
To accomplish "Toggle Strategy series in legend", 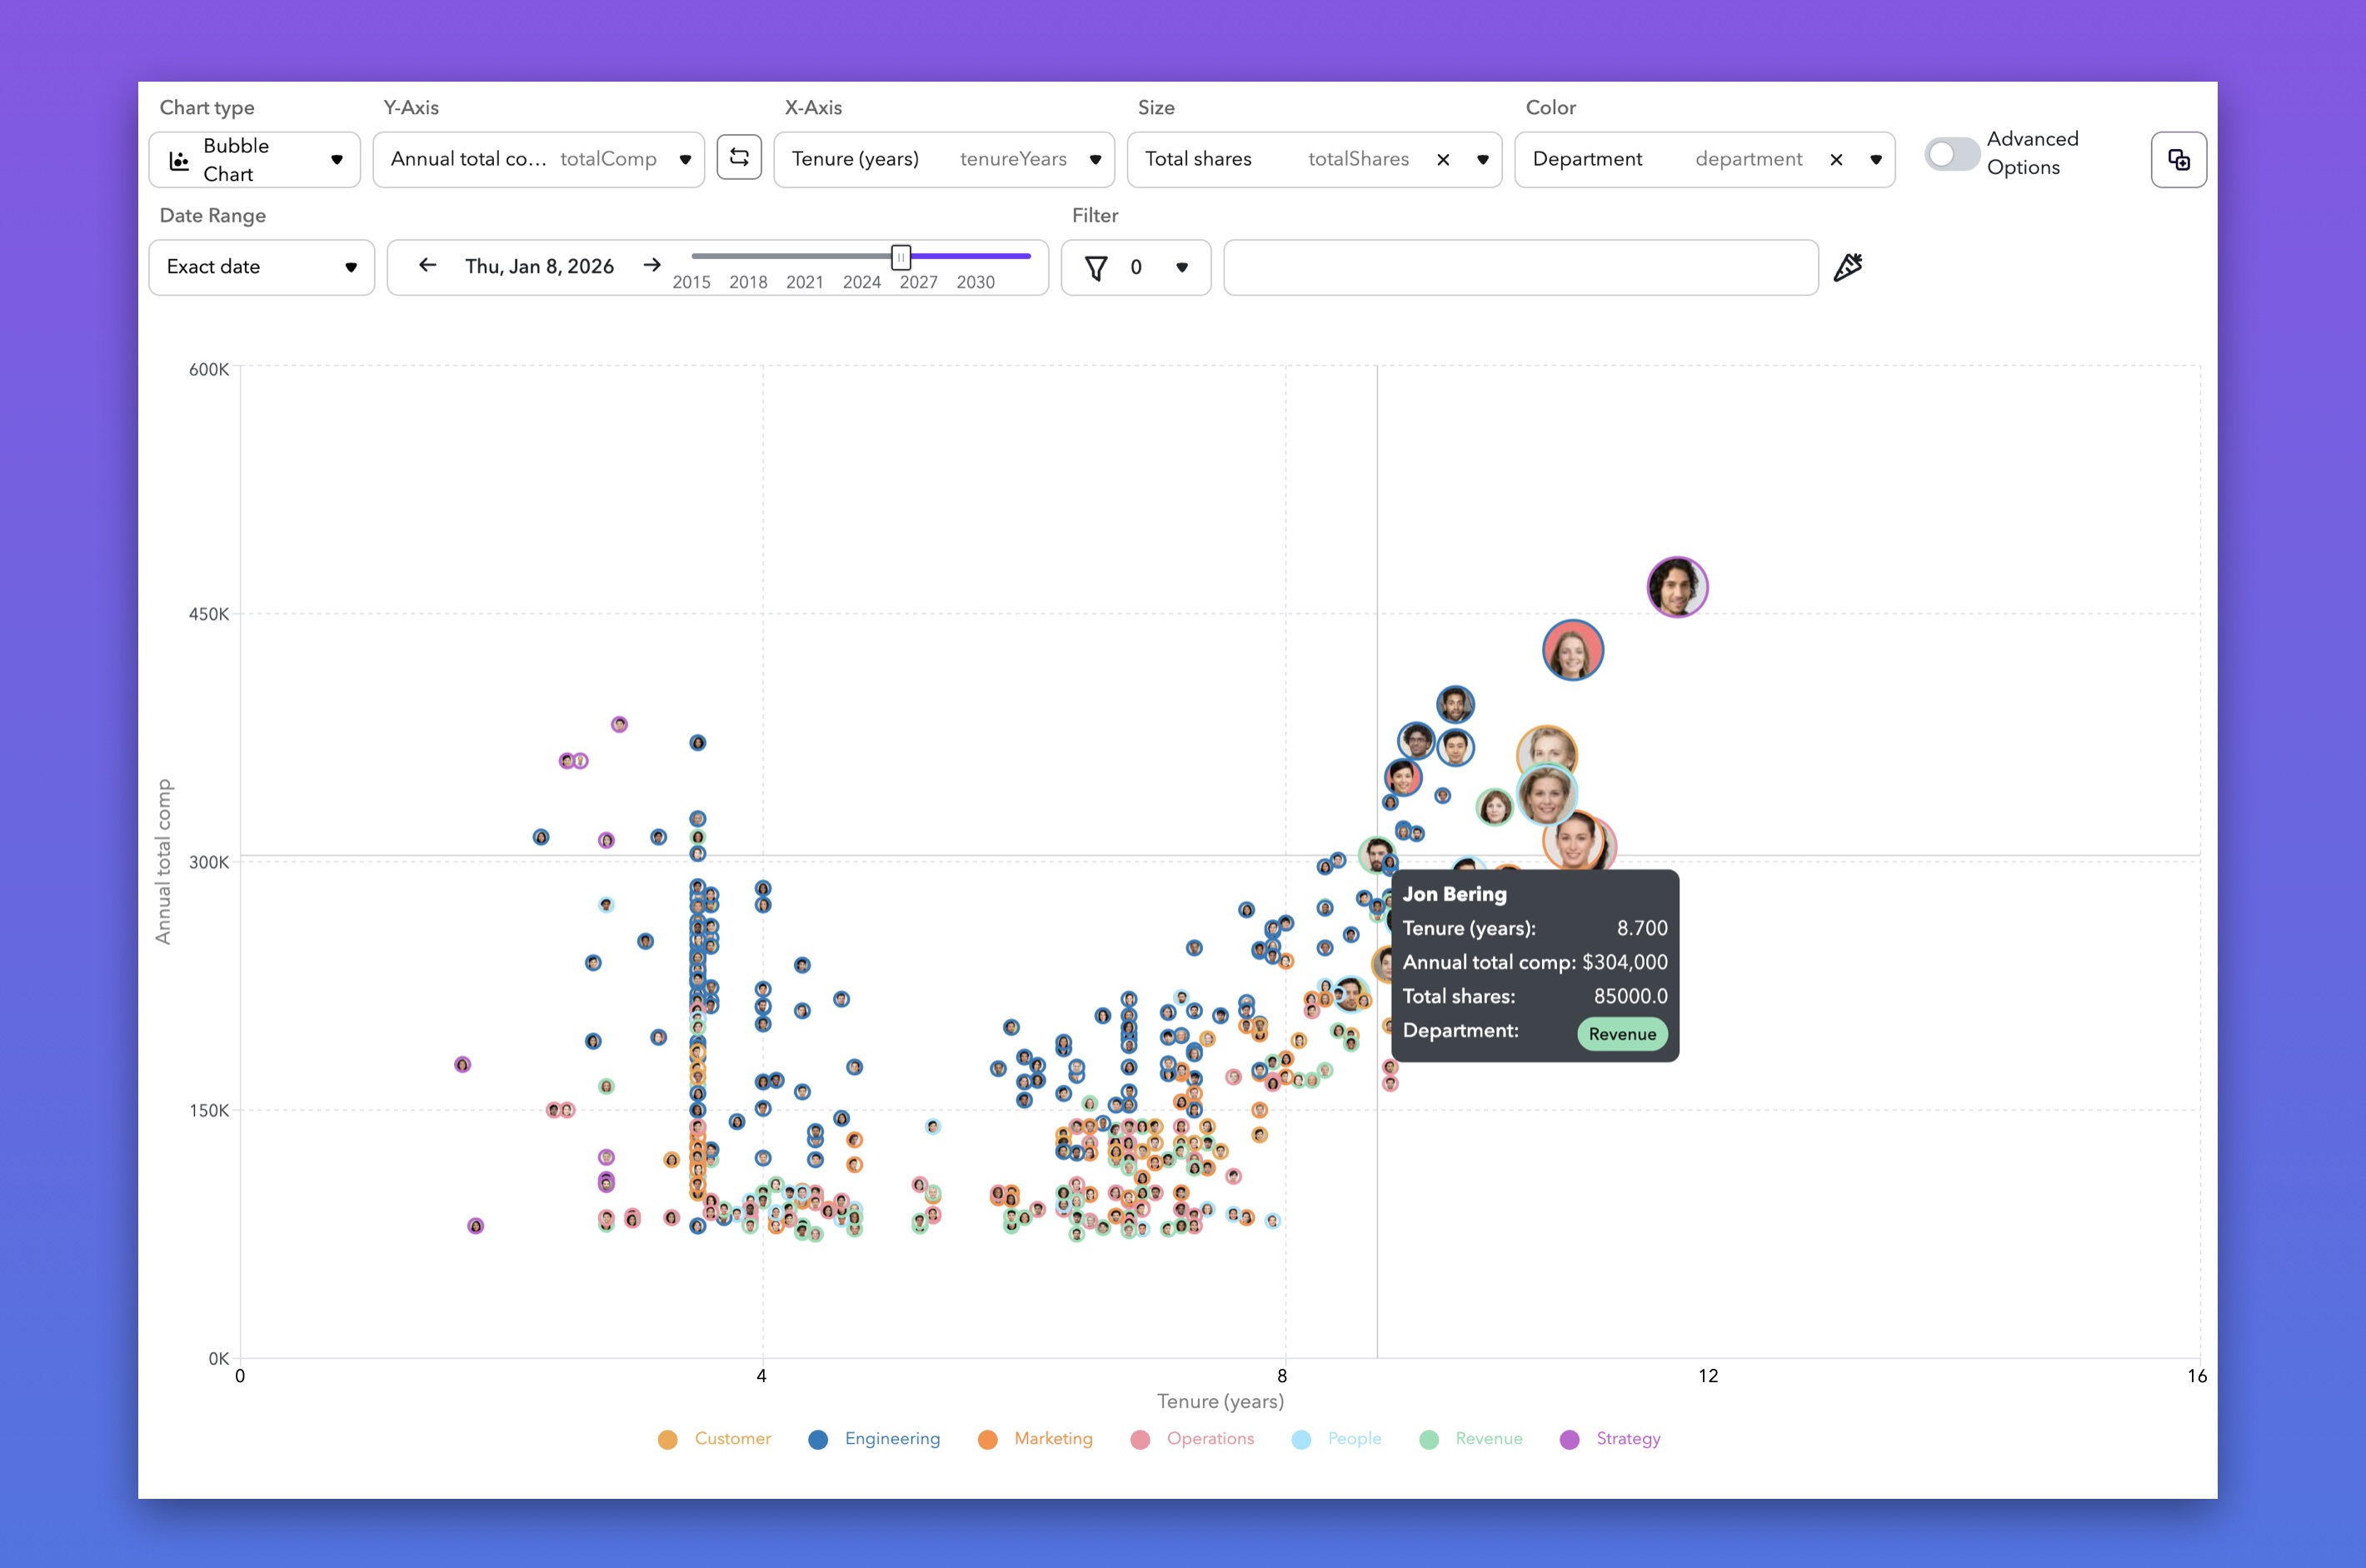I will click(x=1610, y=1438).
